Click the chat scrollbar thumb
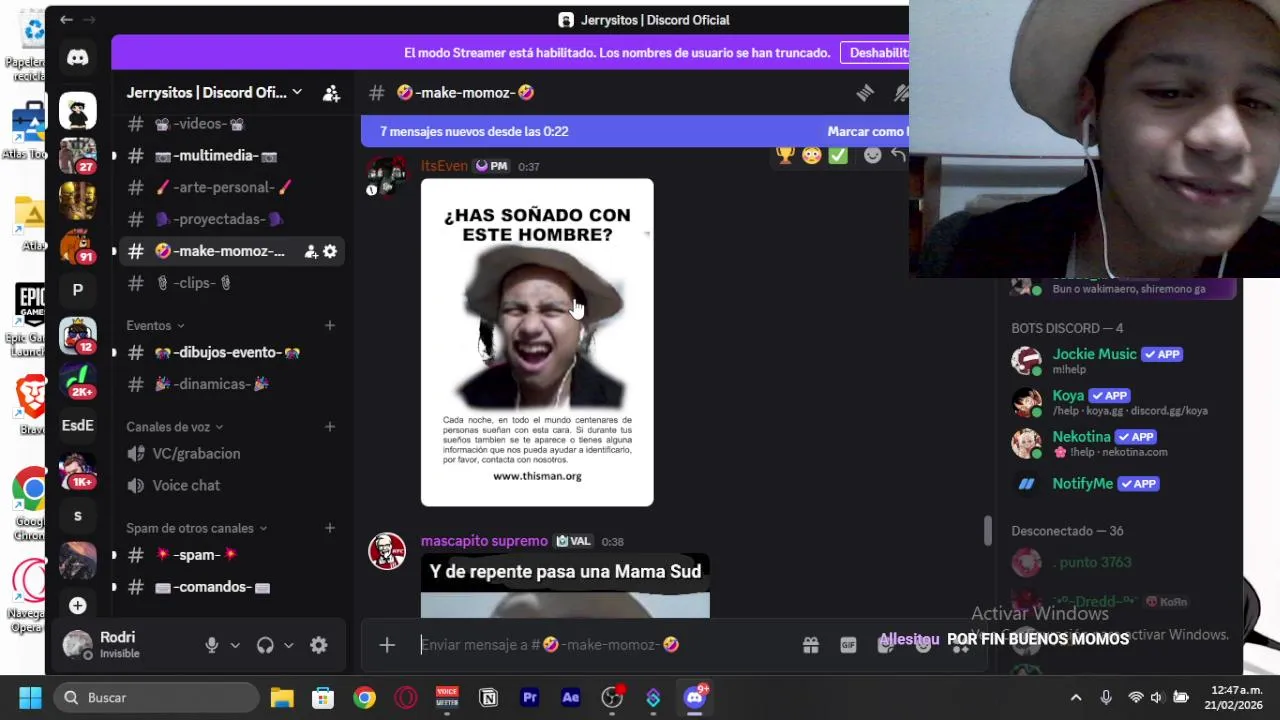The width and height of the screenshot is (1280, 720). tap(988, 531)
